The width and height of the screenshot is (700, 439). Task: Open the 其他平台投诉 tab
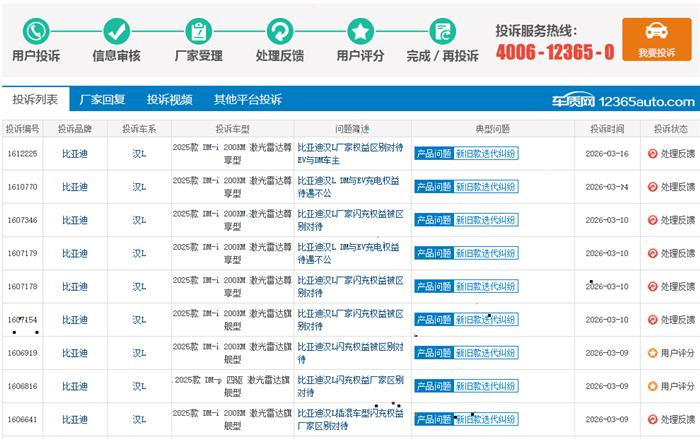tap(247, 100)
